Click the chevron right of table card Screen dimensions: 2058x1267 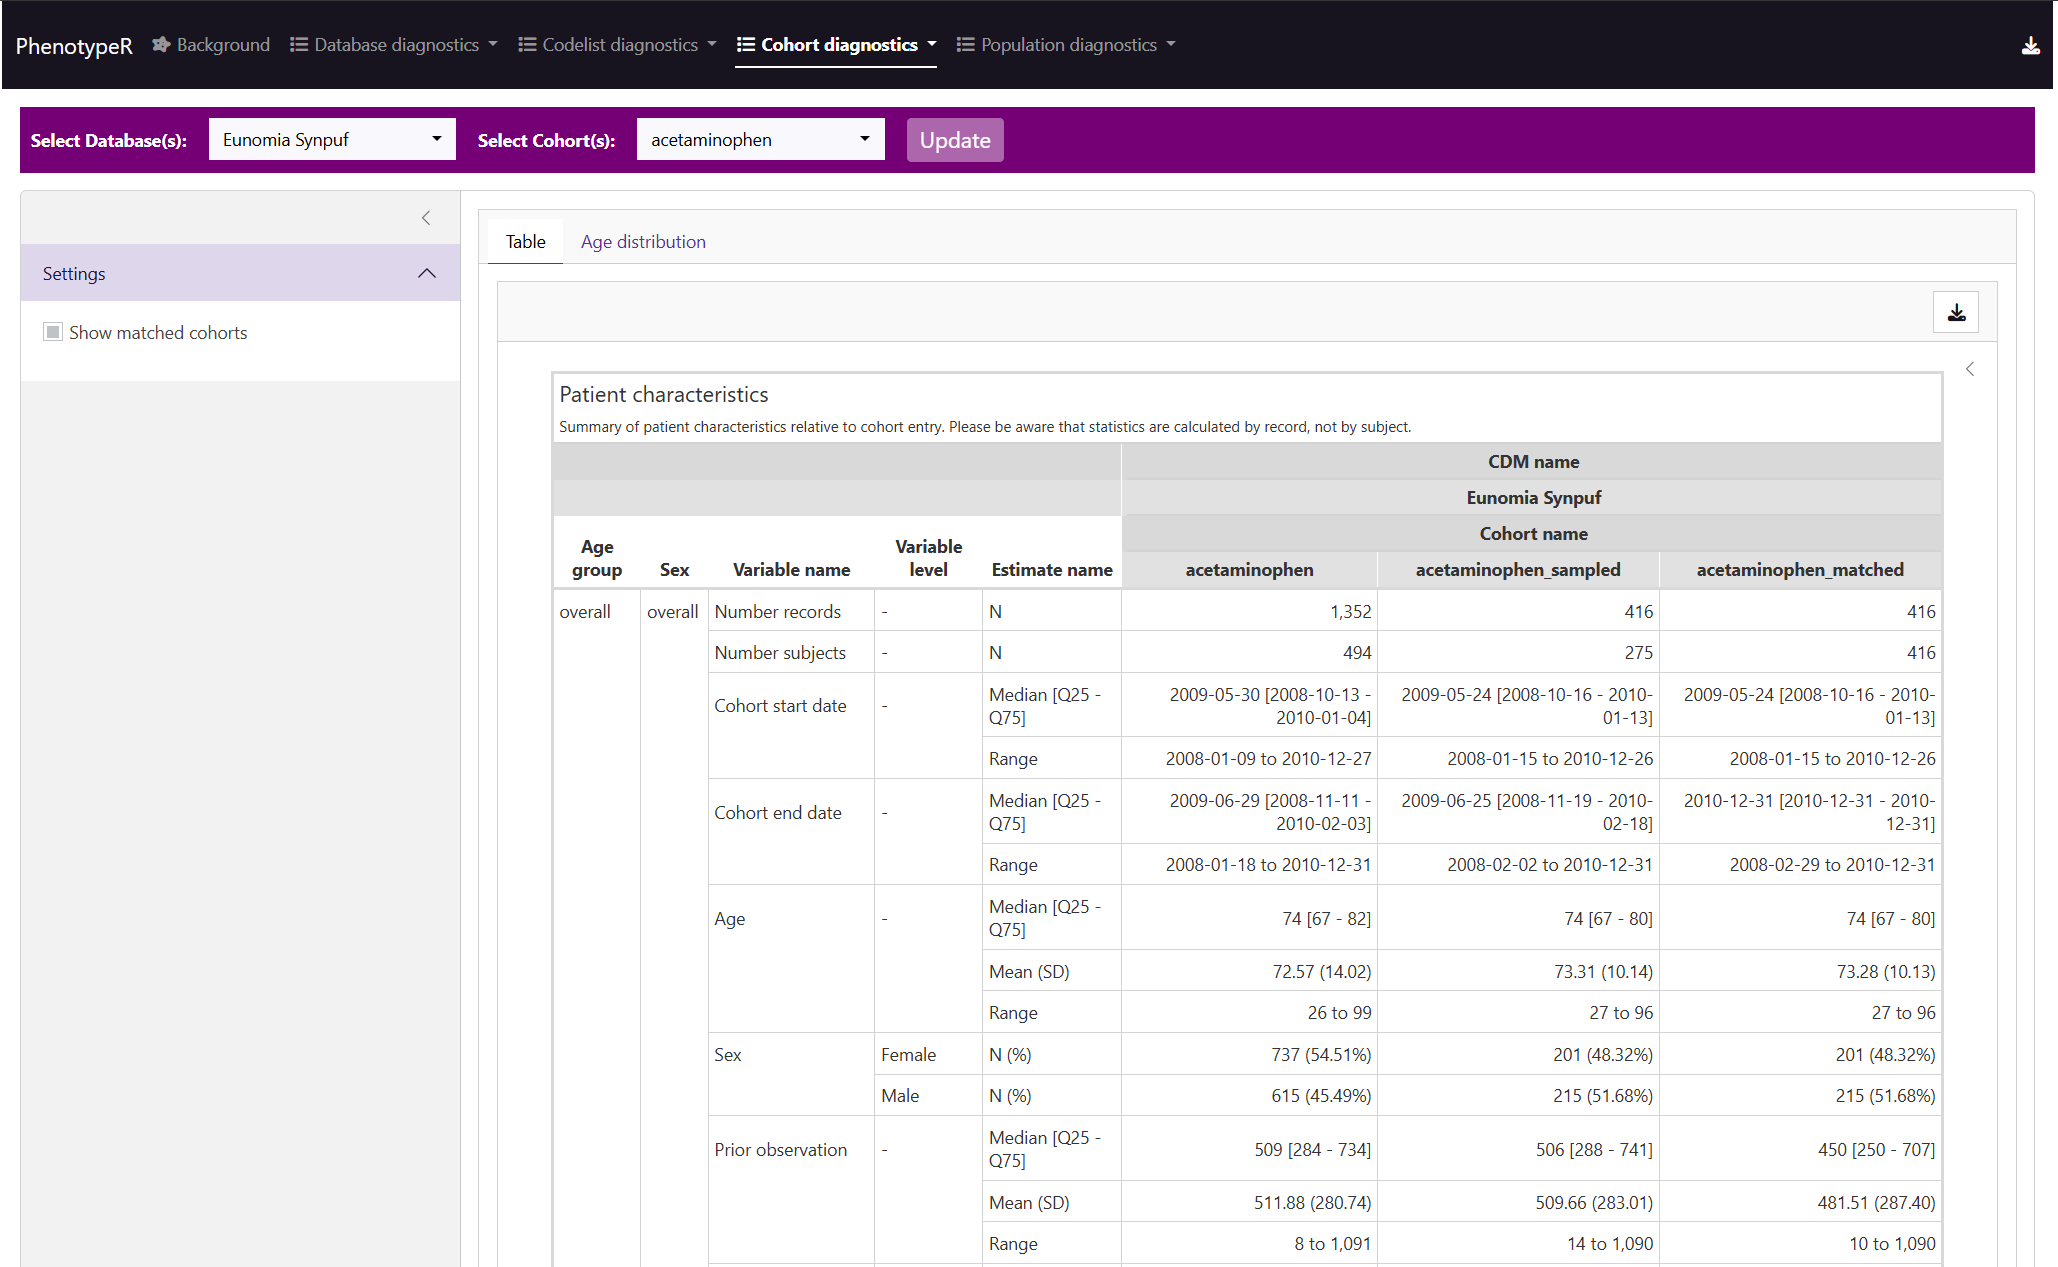(1969, 369)
